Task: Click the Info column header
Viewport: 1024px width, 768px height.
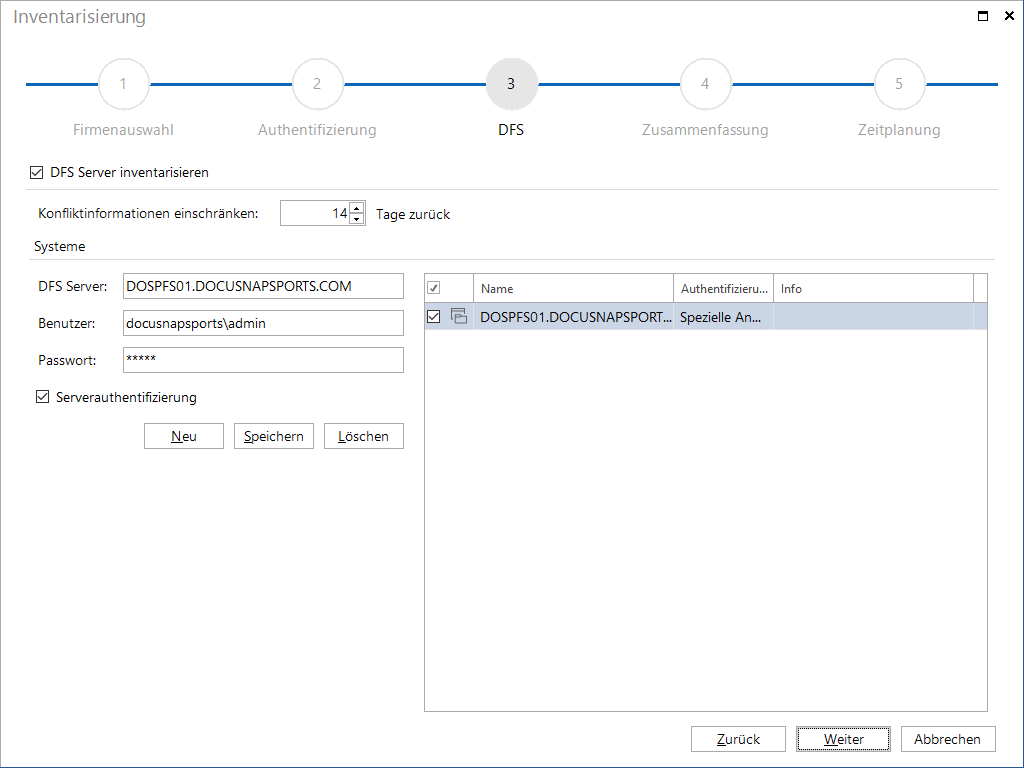Action: pos(873,288)
